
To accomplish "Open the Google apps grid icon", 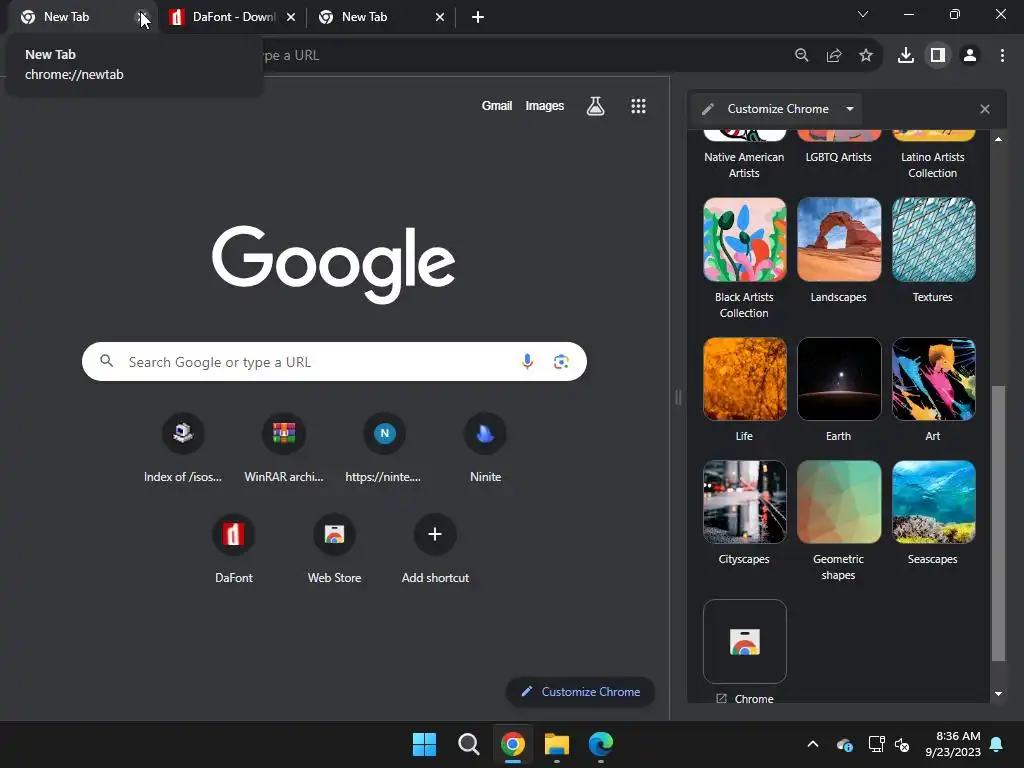I will (x=638, y=106).
